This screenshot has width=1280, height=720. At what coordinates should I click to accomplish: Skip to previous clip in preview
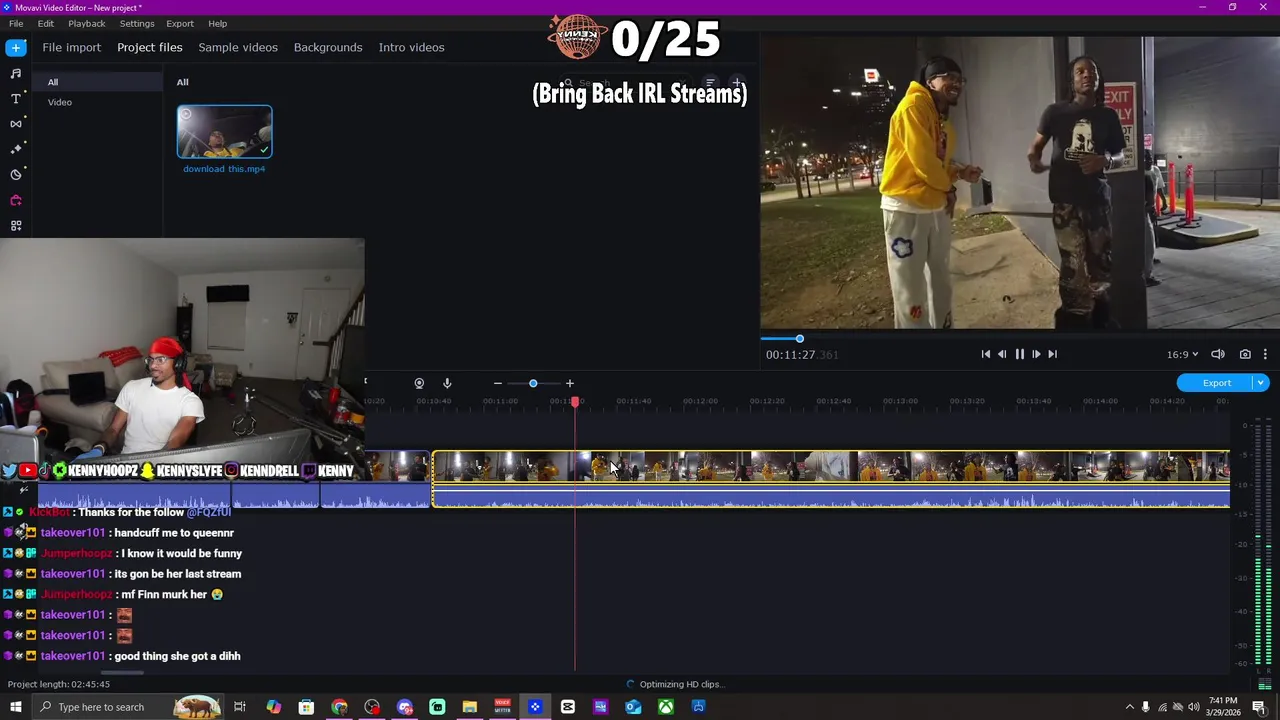pos(985,354)
